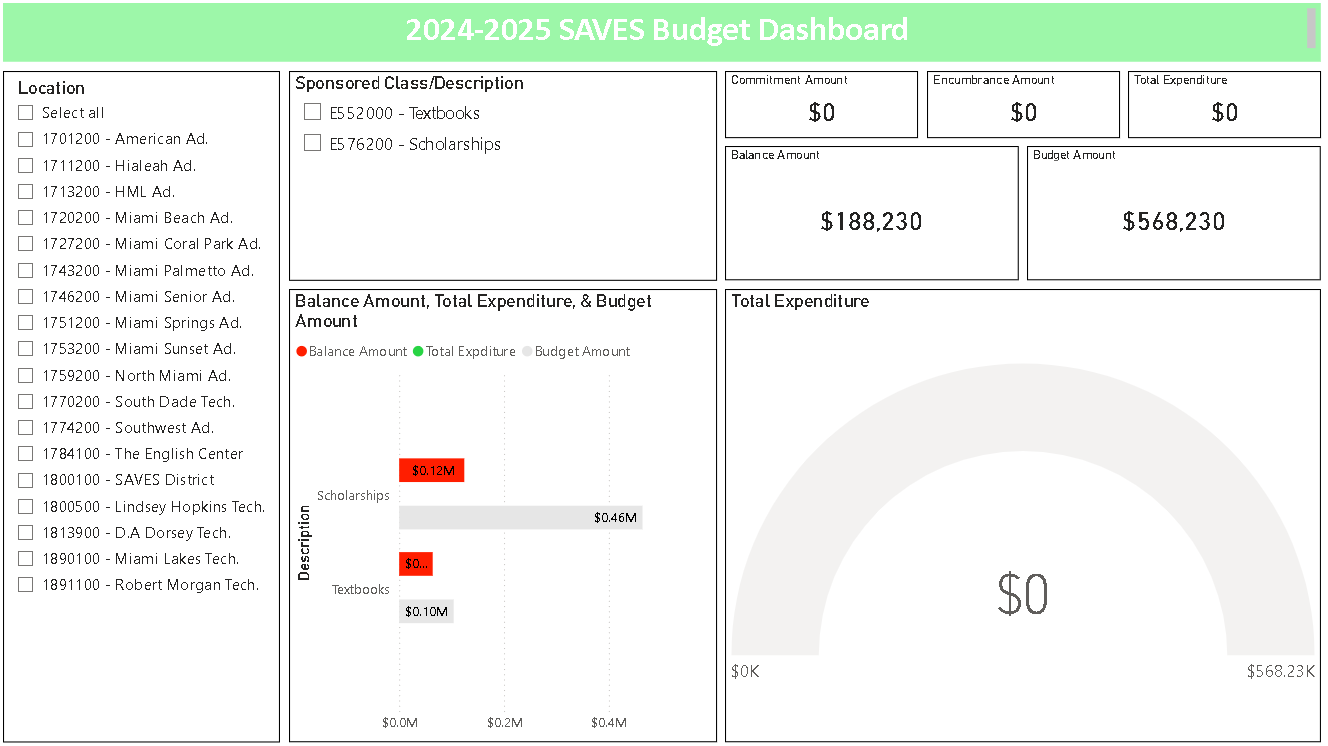
Task: Check 1746200 - Miami Senior Ad.
Action: pyautogui.click(x=26, y=297)
